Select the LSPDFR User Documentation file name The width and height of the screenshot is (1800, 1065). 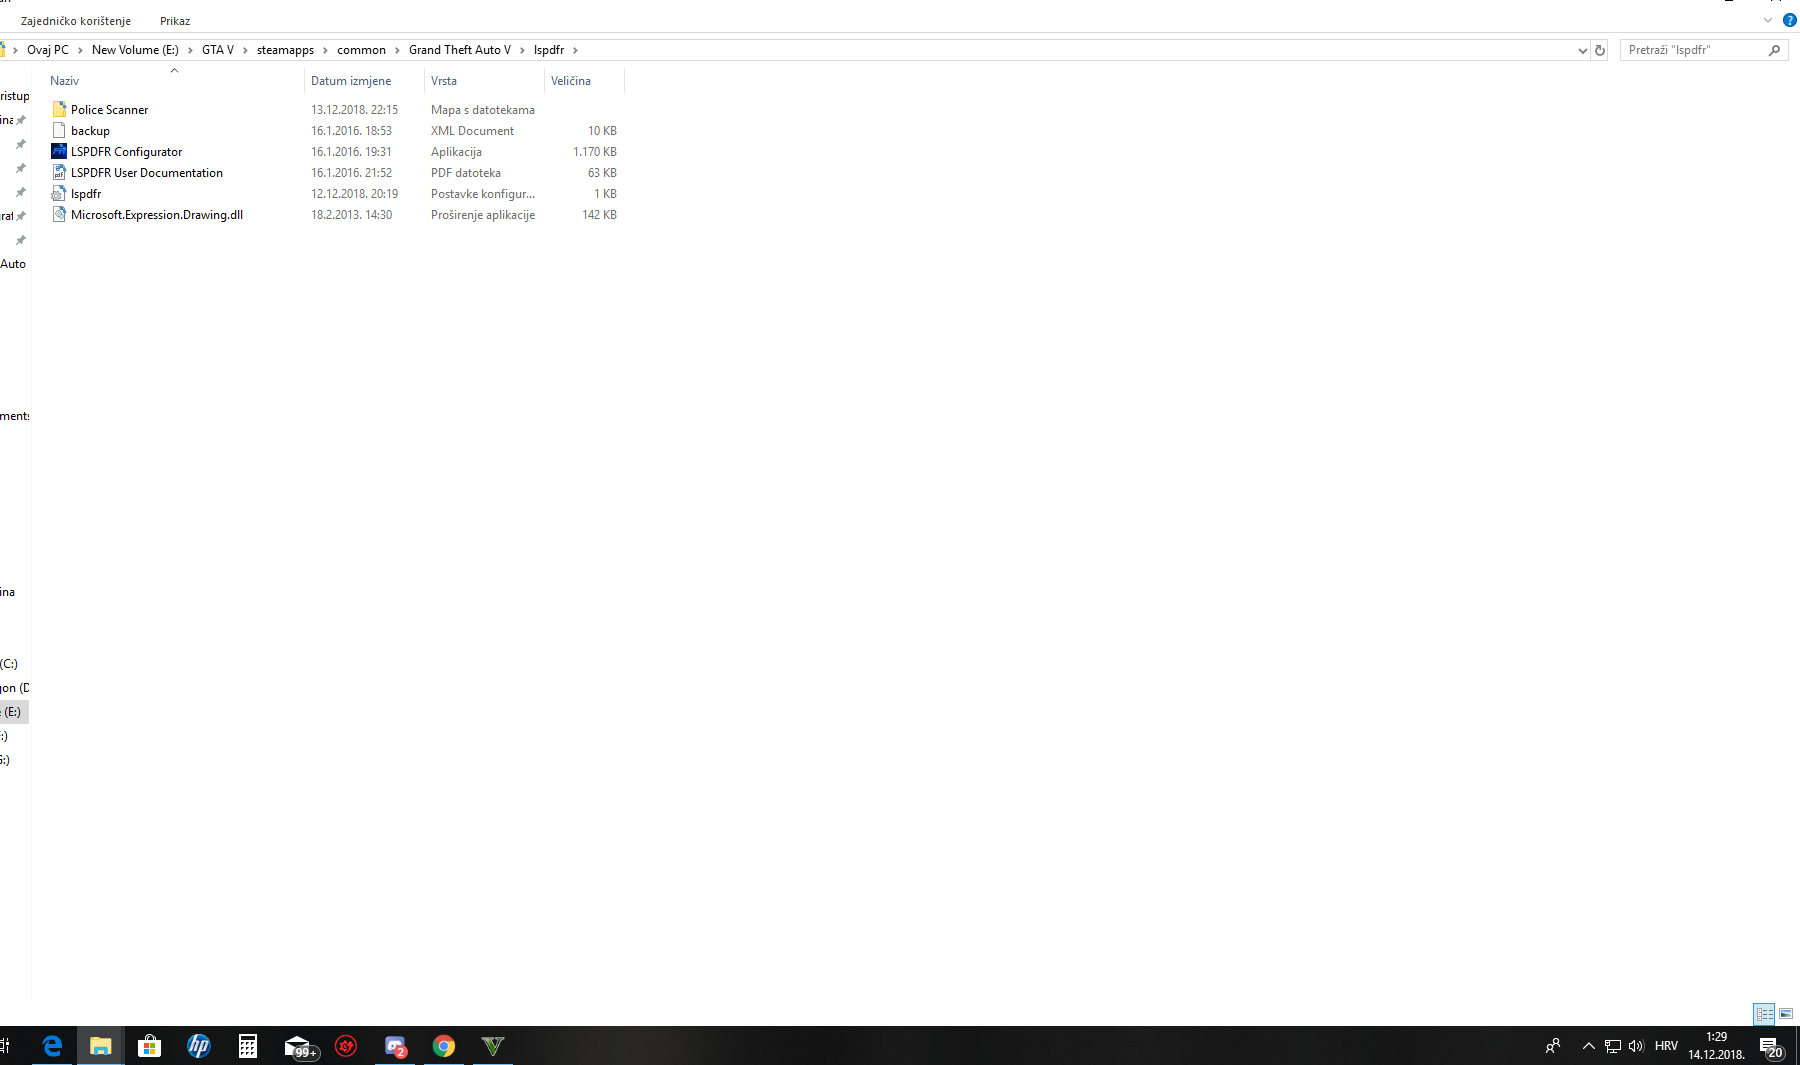pyautogui.click(x=147, y=173)
